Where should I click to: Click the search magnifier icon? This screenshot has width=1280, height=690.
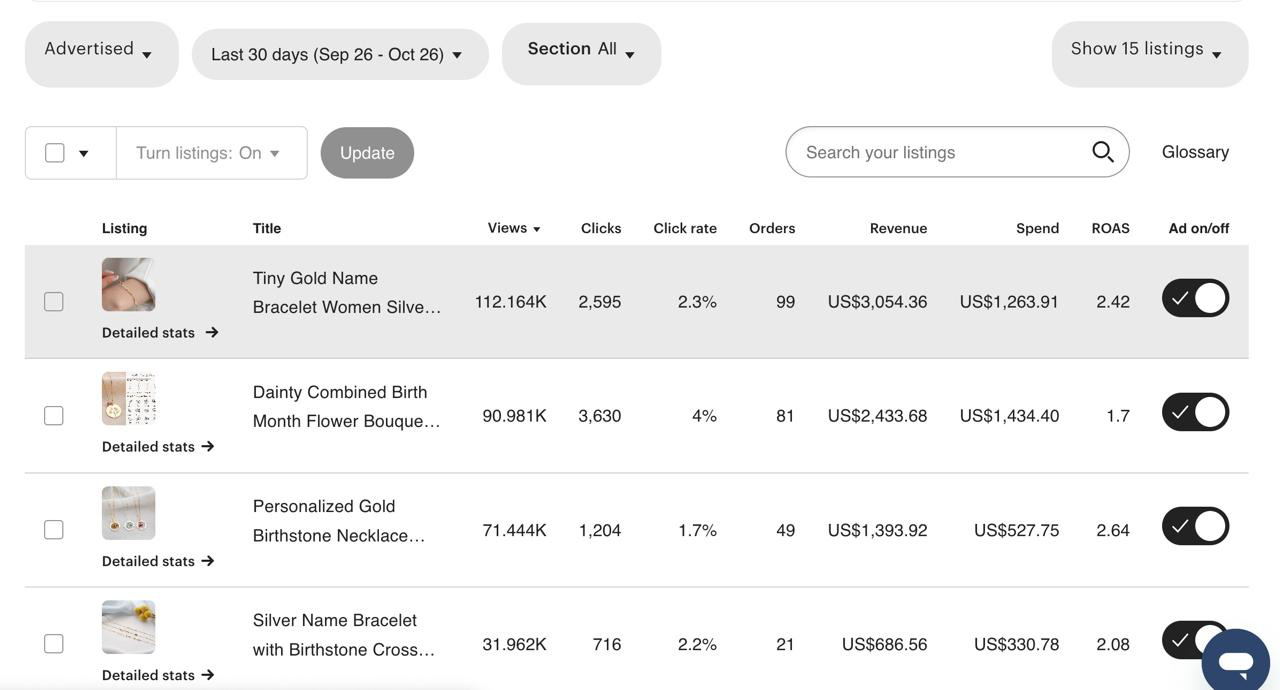click(1102, 152)
